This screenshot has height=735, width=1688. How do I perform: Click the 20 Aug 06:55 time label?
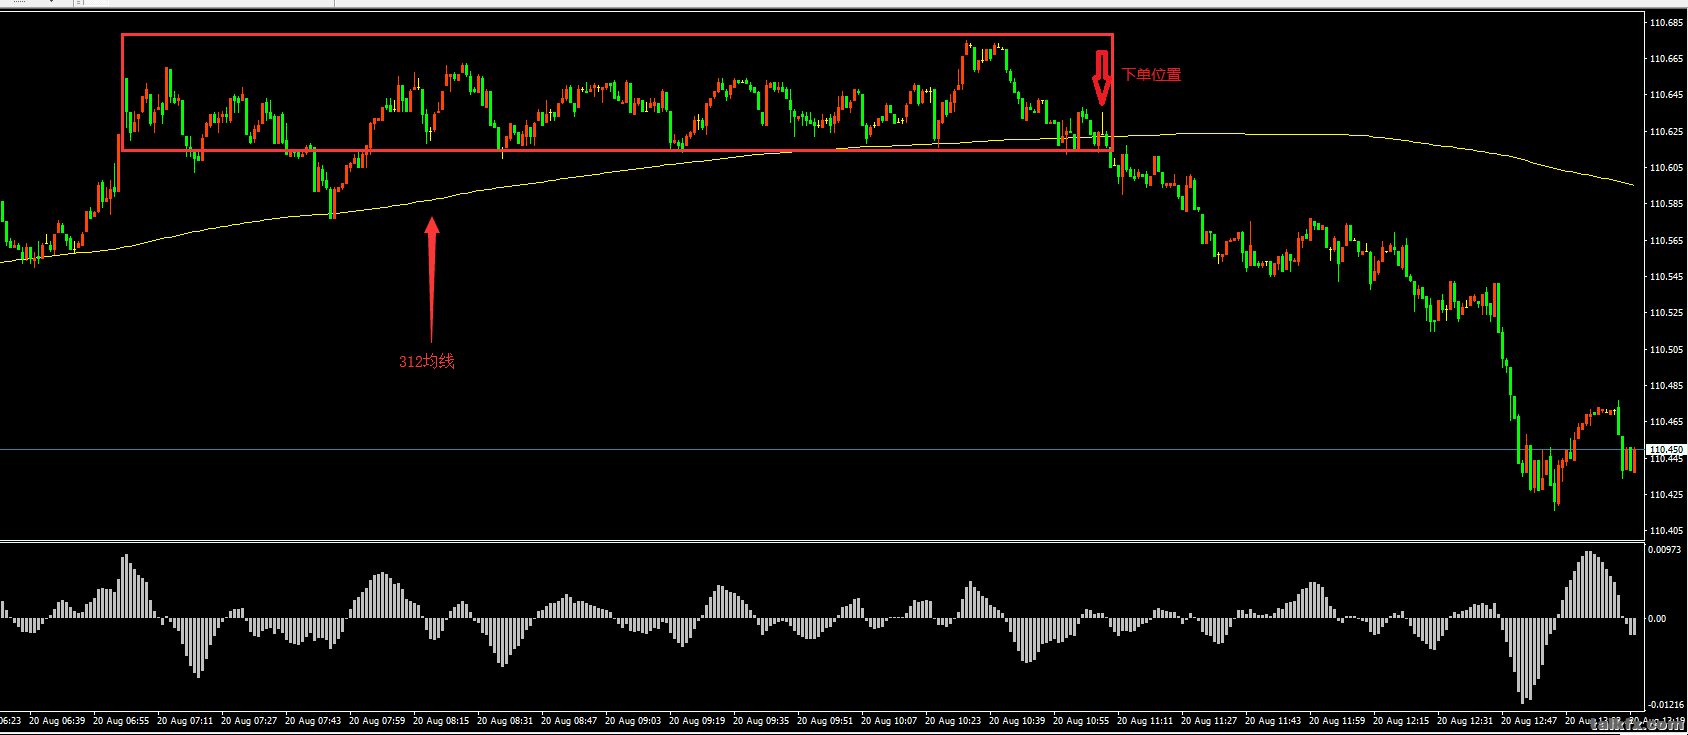tap(121, 721)
